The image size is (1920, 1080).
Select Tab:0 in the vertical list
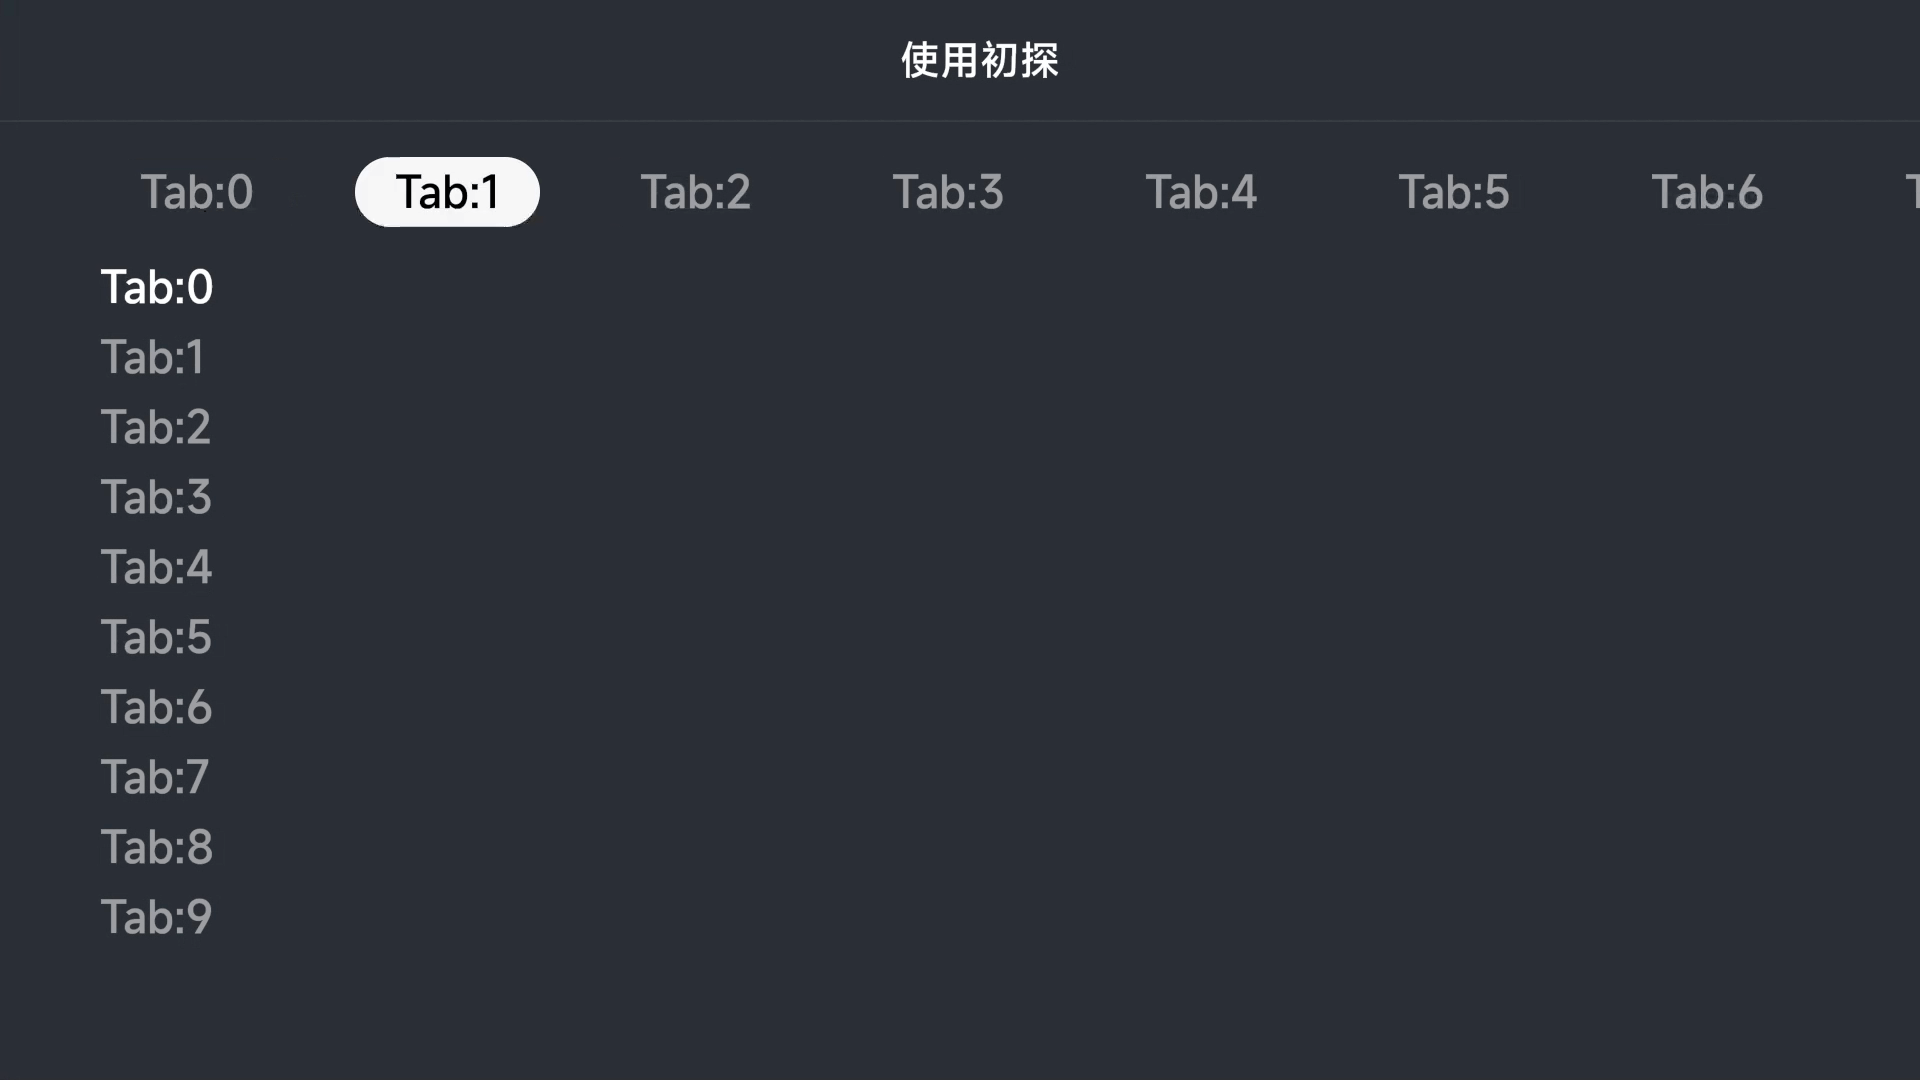click(x=157, y=288)
